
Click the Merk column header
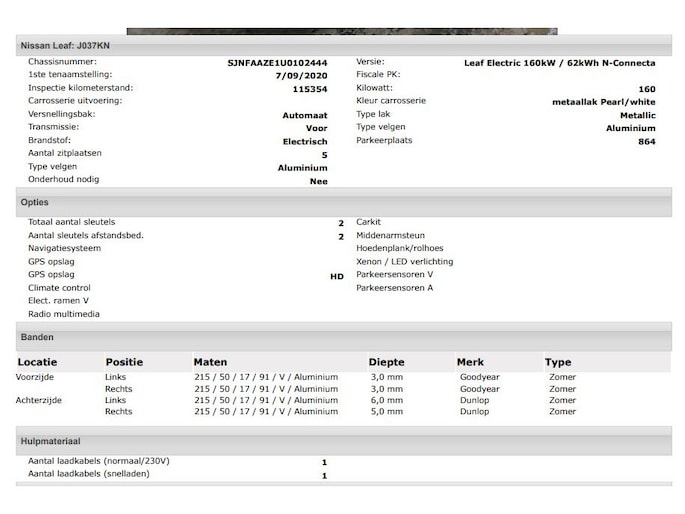tap(470, 362)
